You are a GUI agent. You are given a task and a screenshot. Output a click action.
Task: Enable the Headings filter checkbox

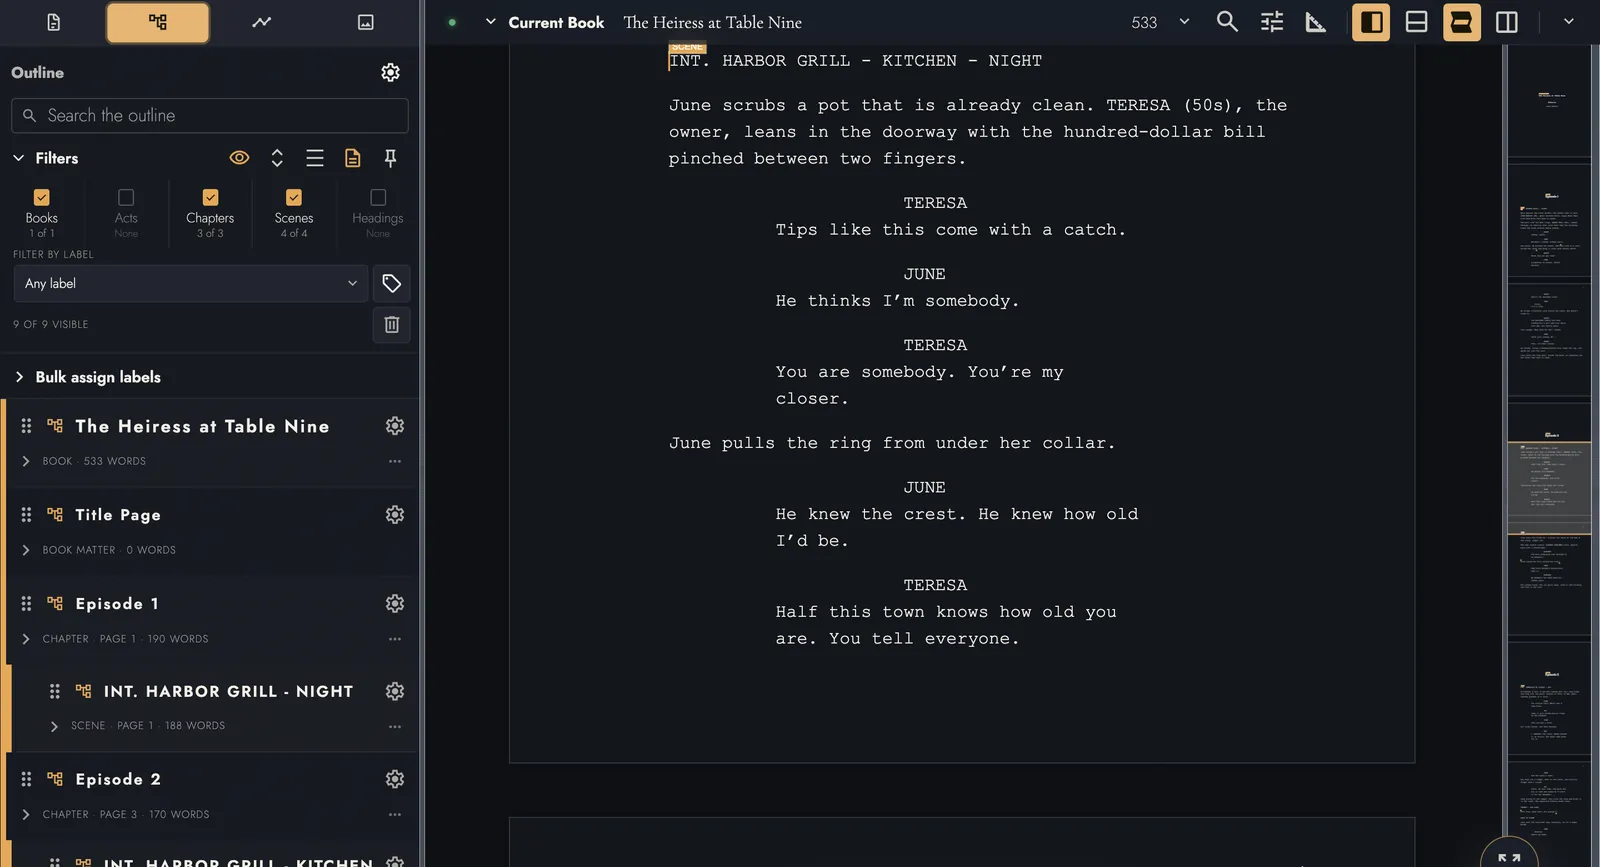(x=378, y=198)
